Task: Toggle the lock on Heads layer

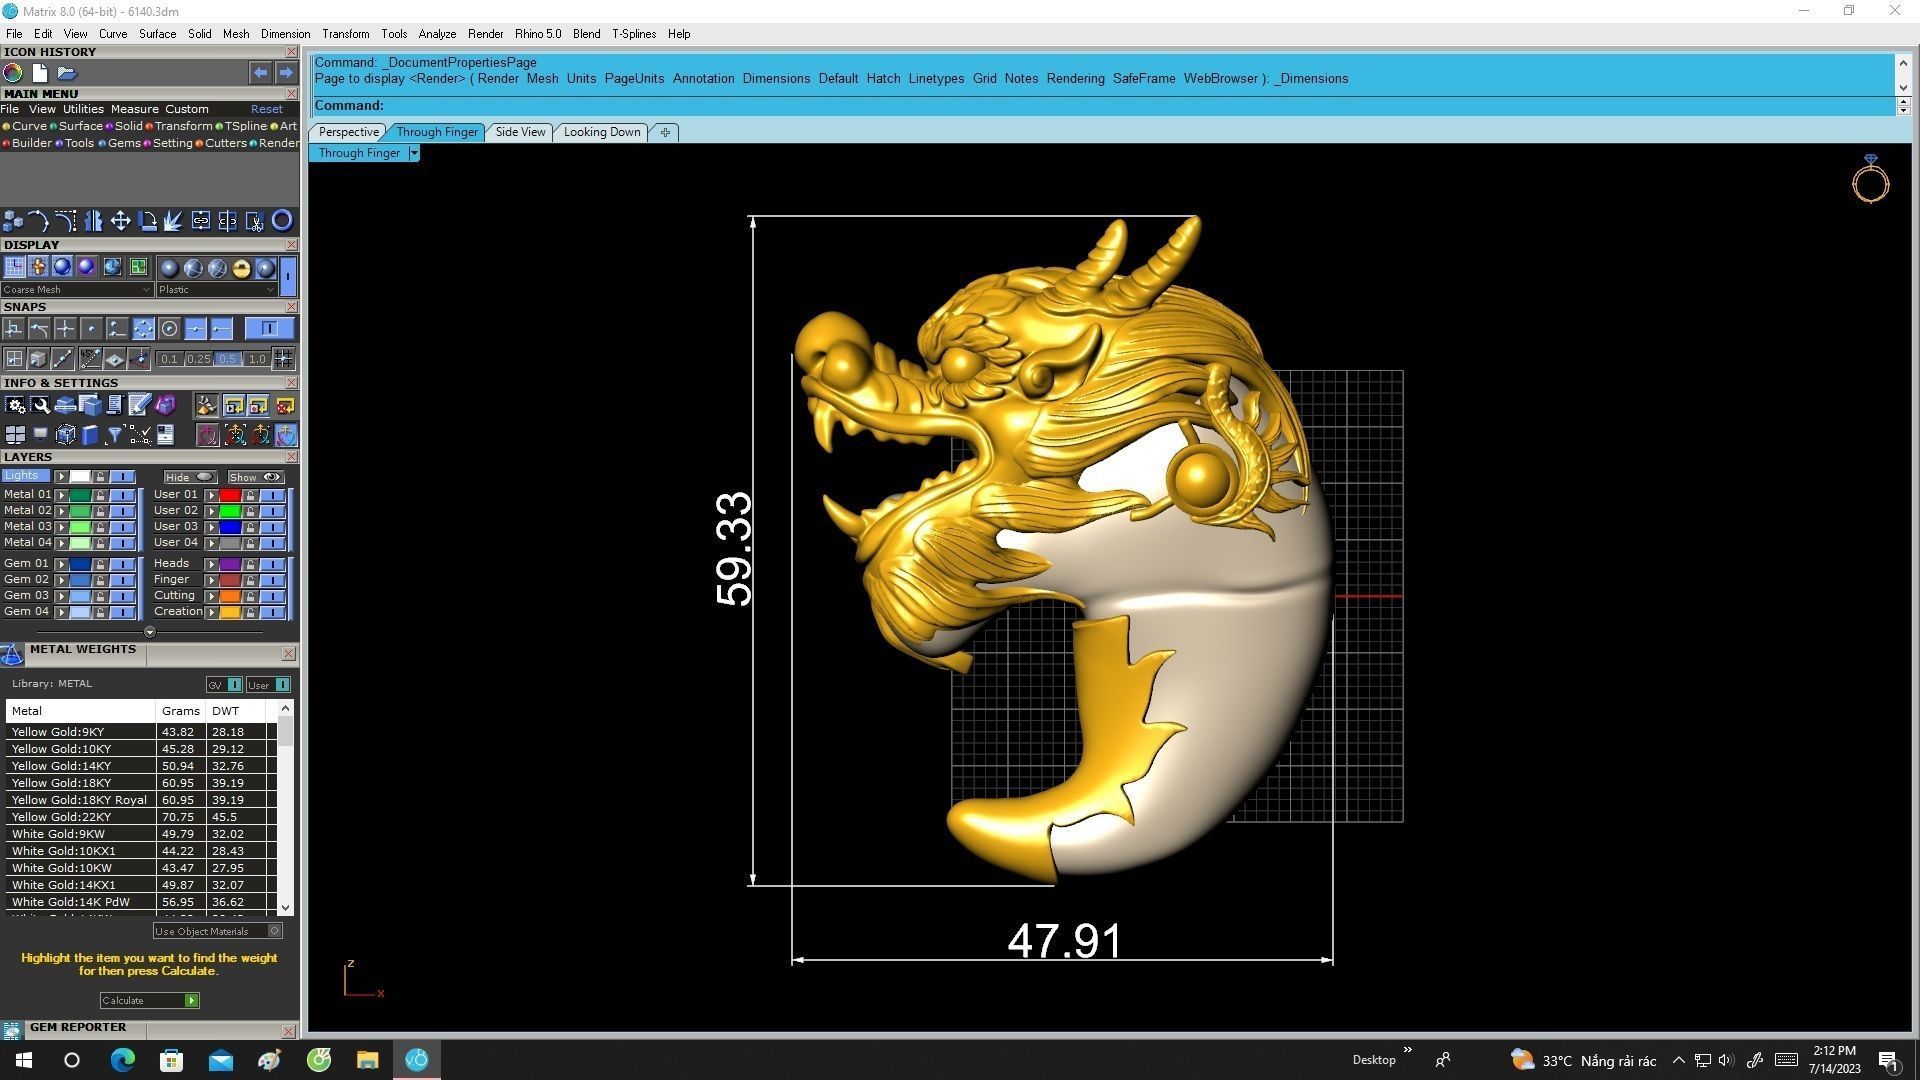Action: tap(250, 564)
